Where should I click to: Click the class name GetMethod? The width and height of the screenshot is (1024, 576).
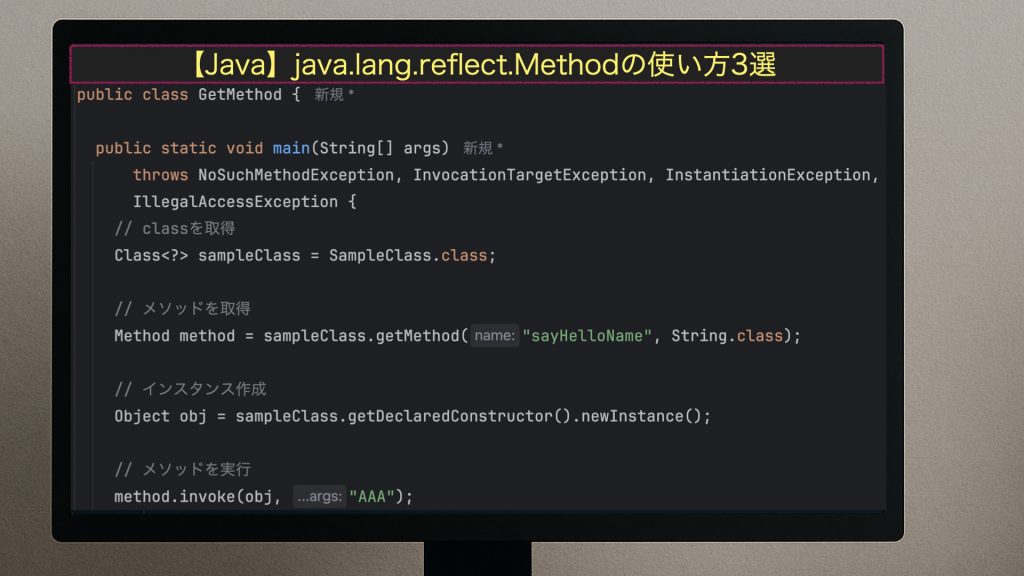pyautogui.click(x=240, y=95)
